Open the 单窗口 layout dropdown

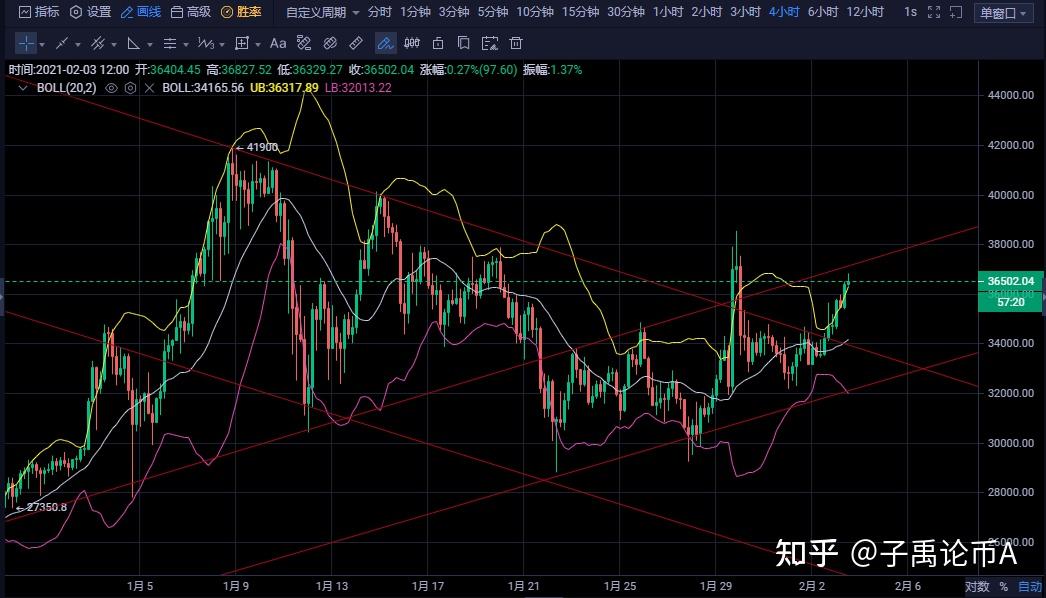pos(1003,13)
